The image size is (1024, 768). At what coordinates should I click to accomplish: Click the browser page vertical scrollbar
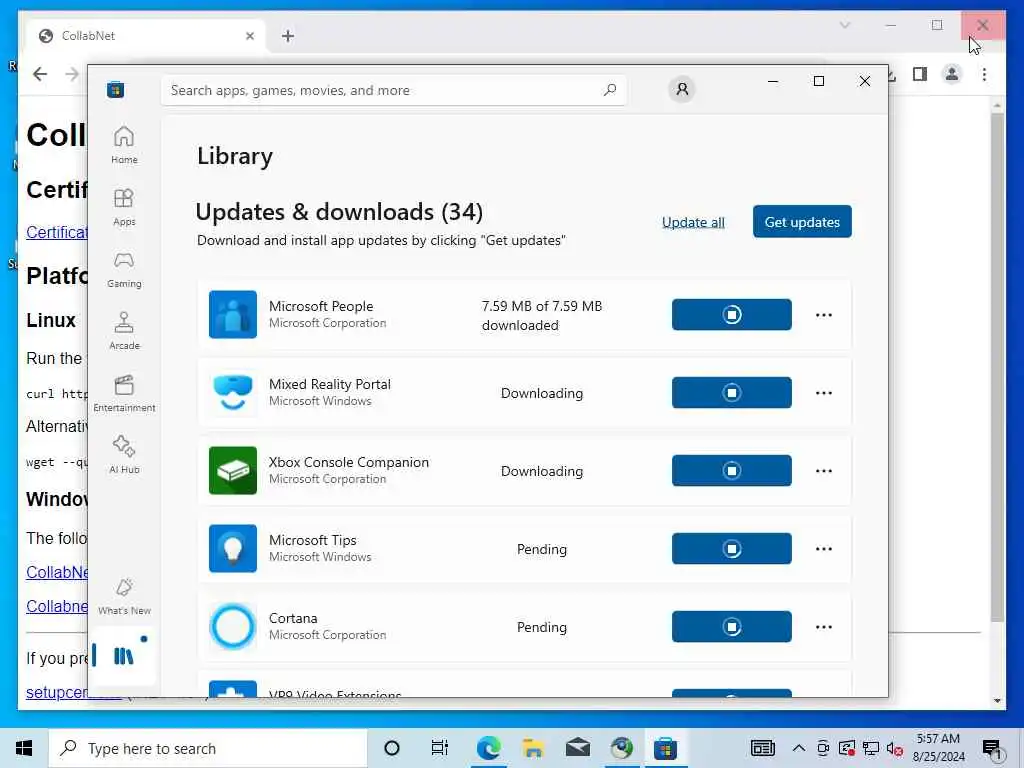tap(997, 366)
